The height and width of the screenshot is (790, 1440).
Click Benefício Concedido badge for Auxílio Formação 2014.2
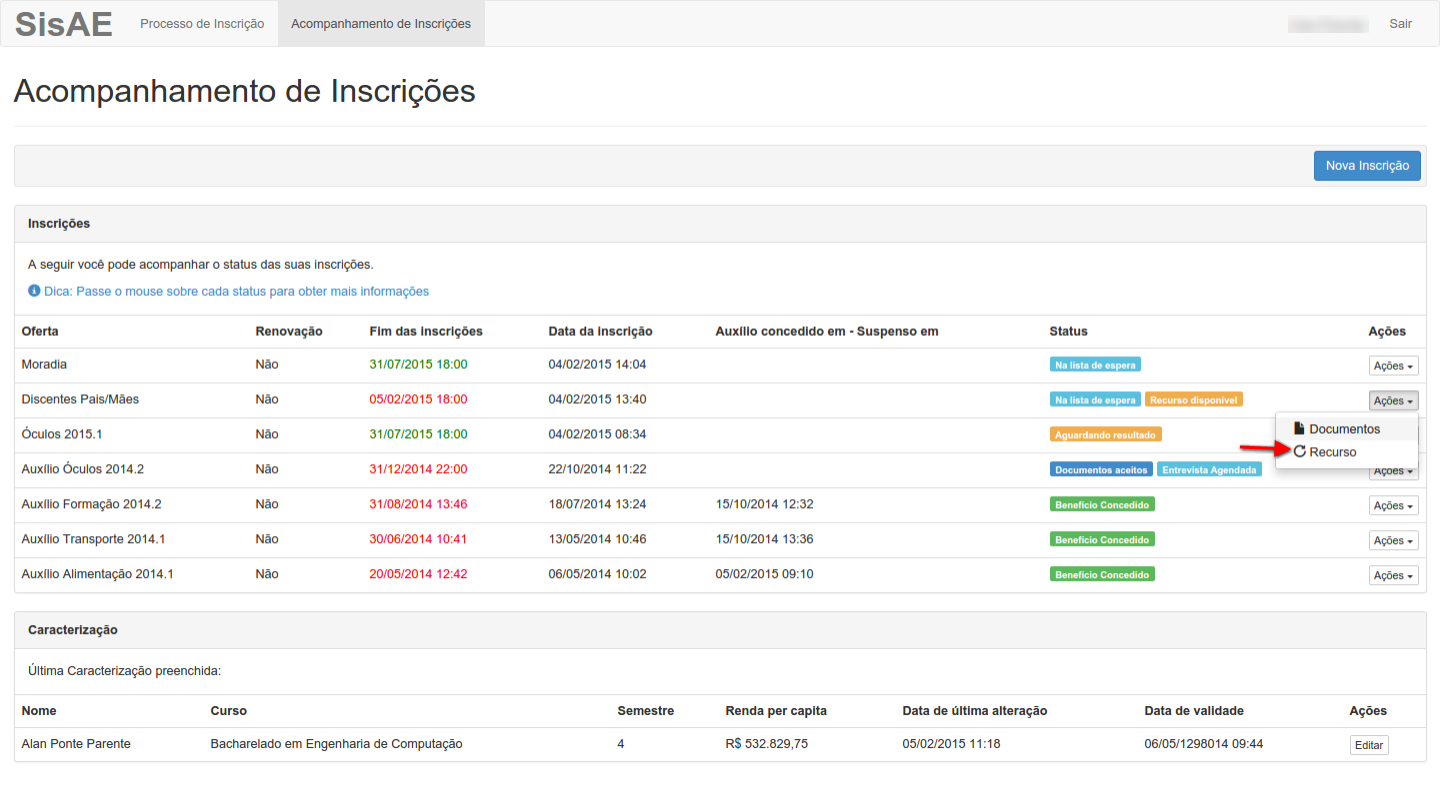tap(1102, 505)
